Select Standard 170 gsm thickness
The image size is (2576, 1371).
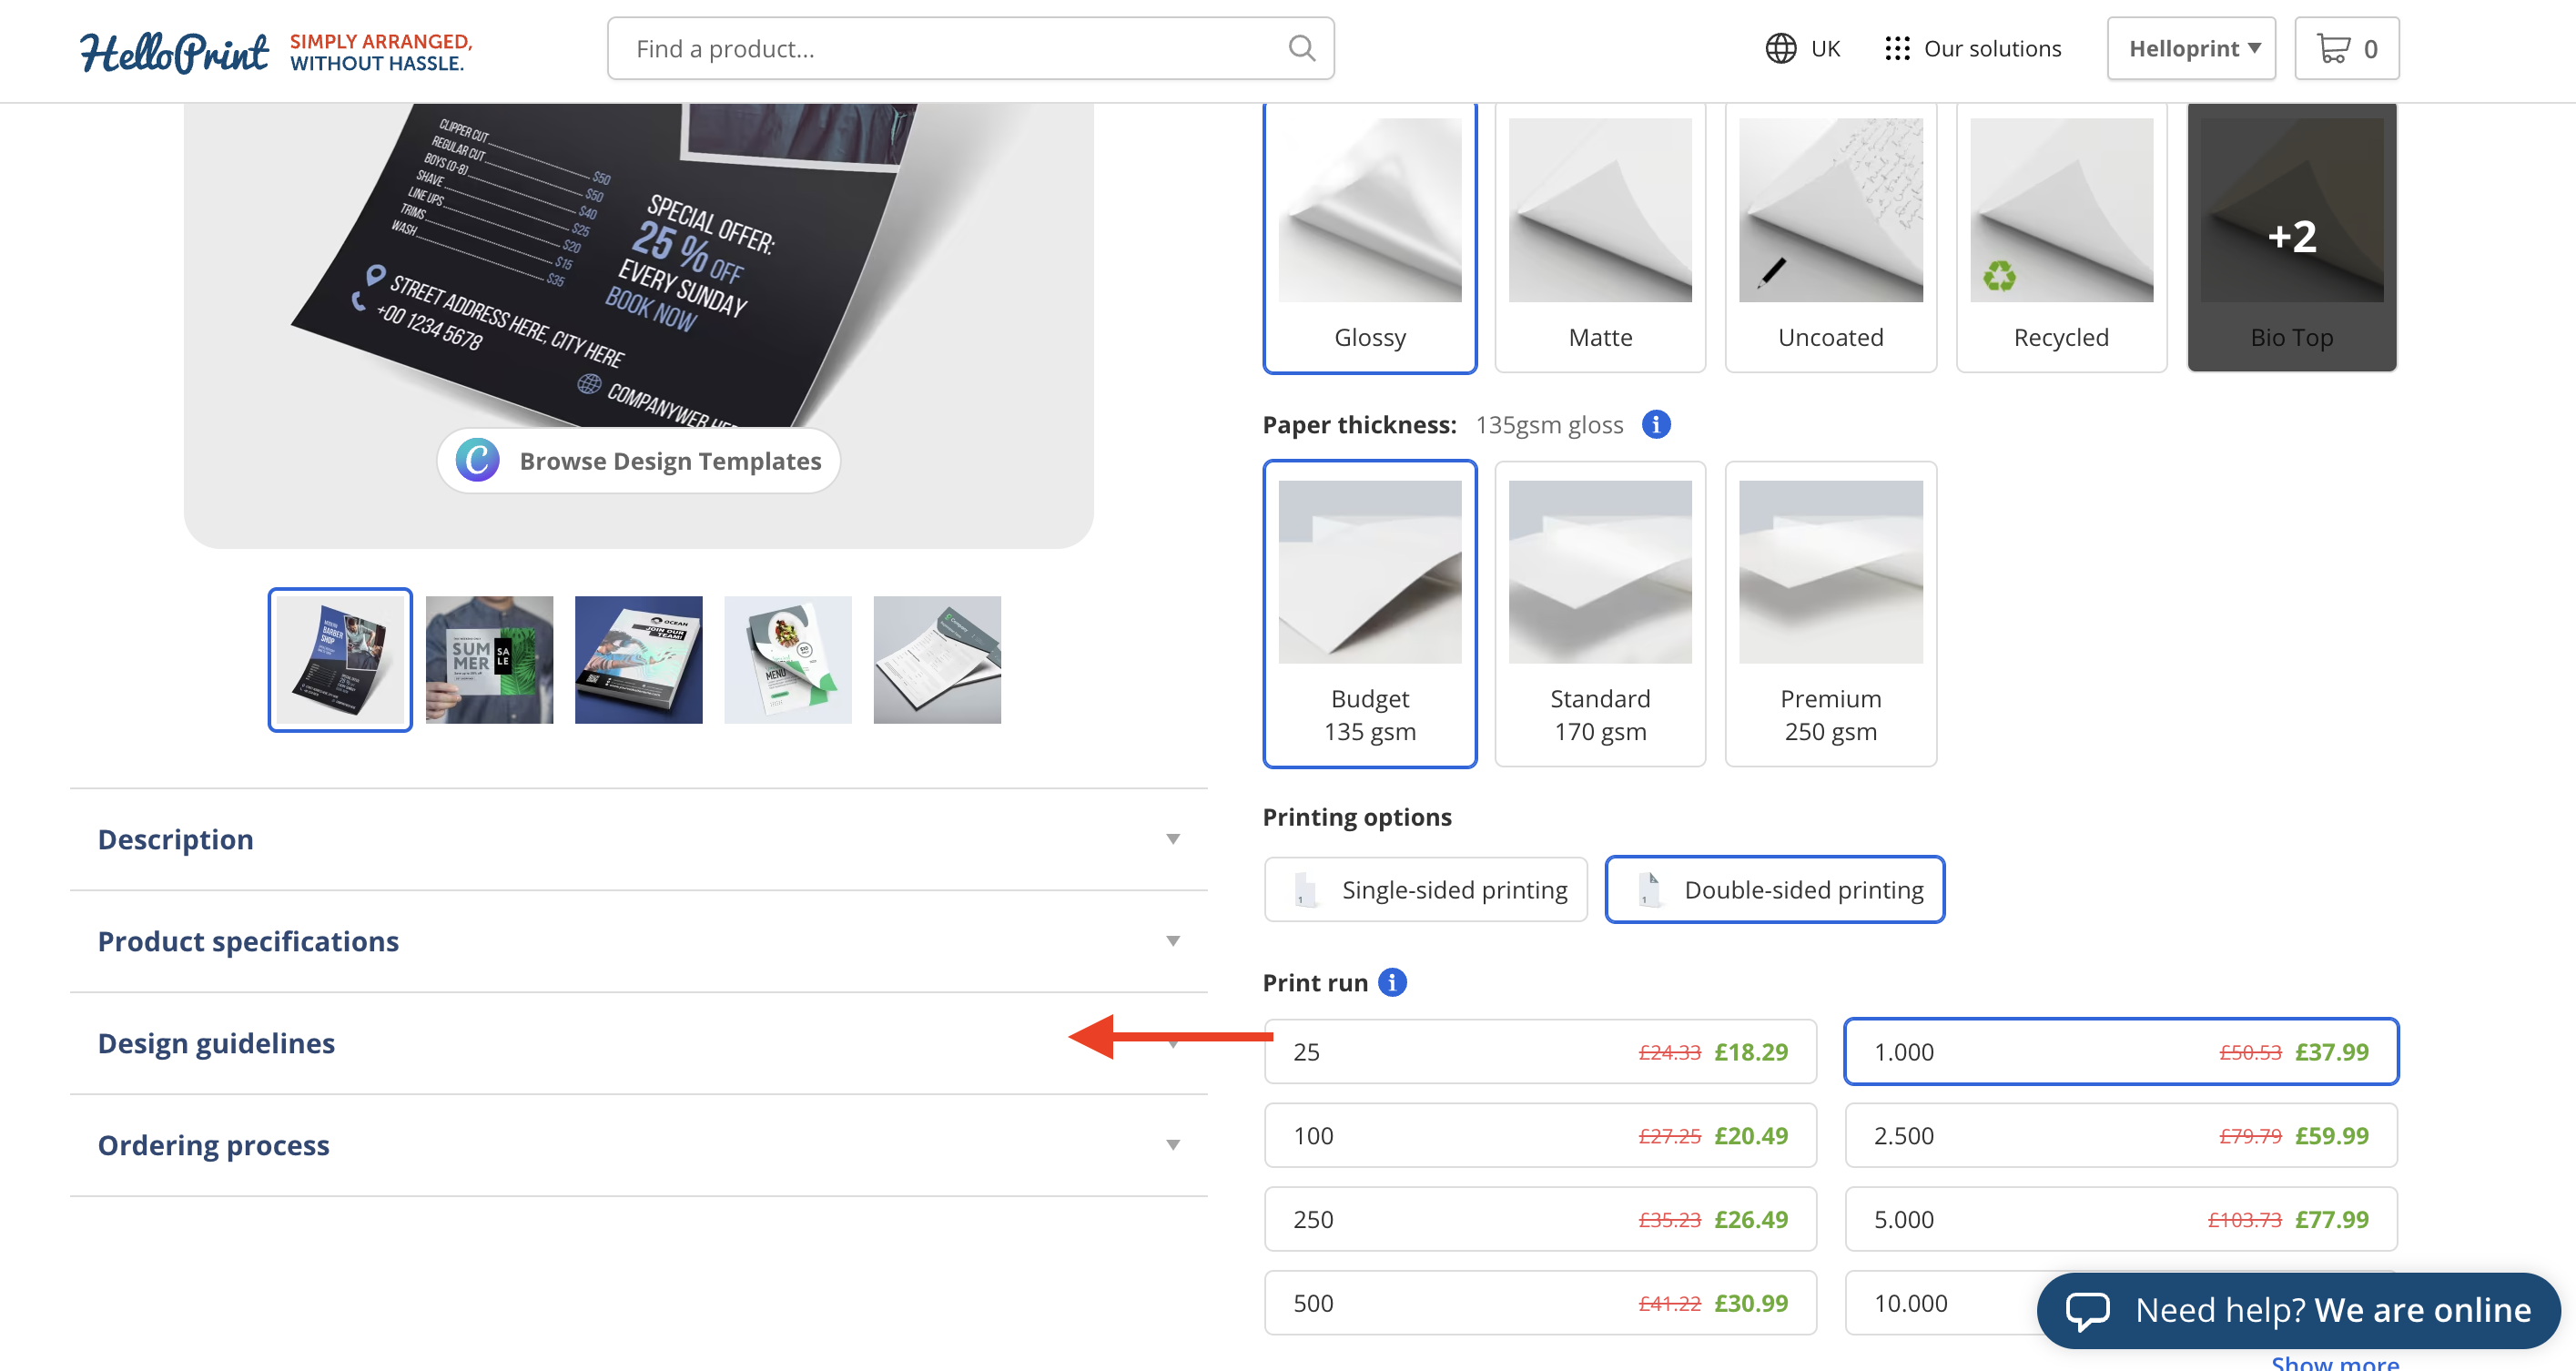1599,613
